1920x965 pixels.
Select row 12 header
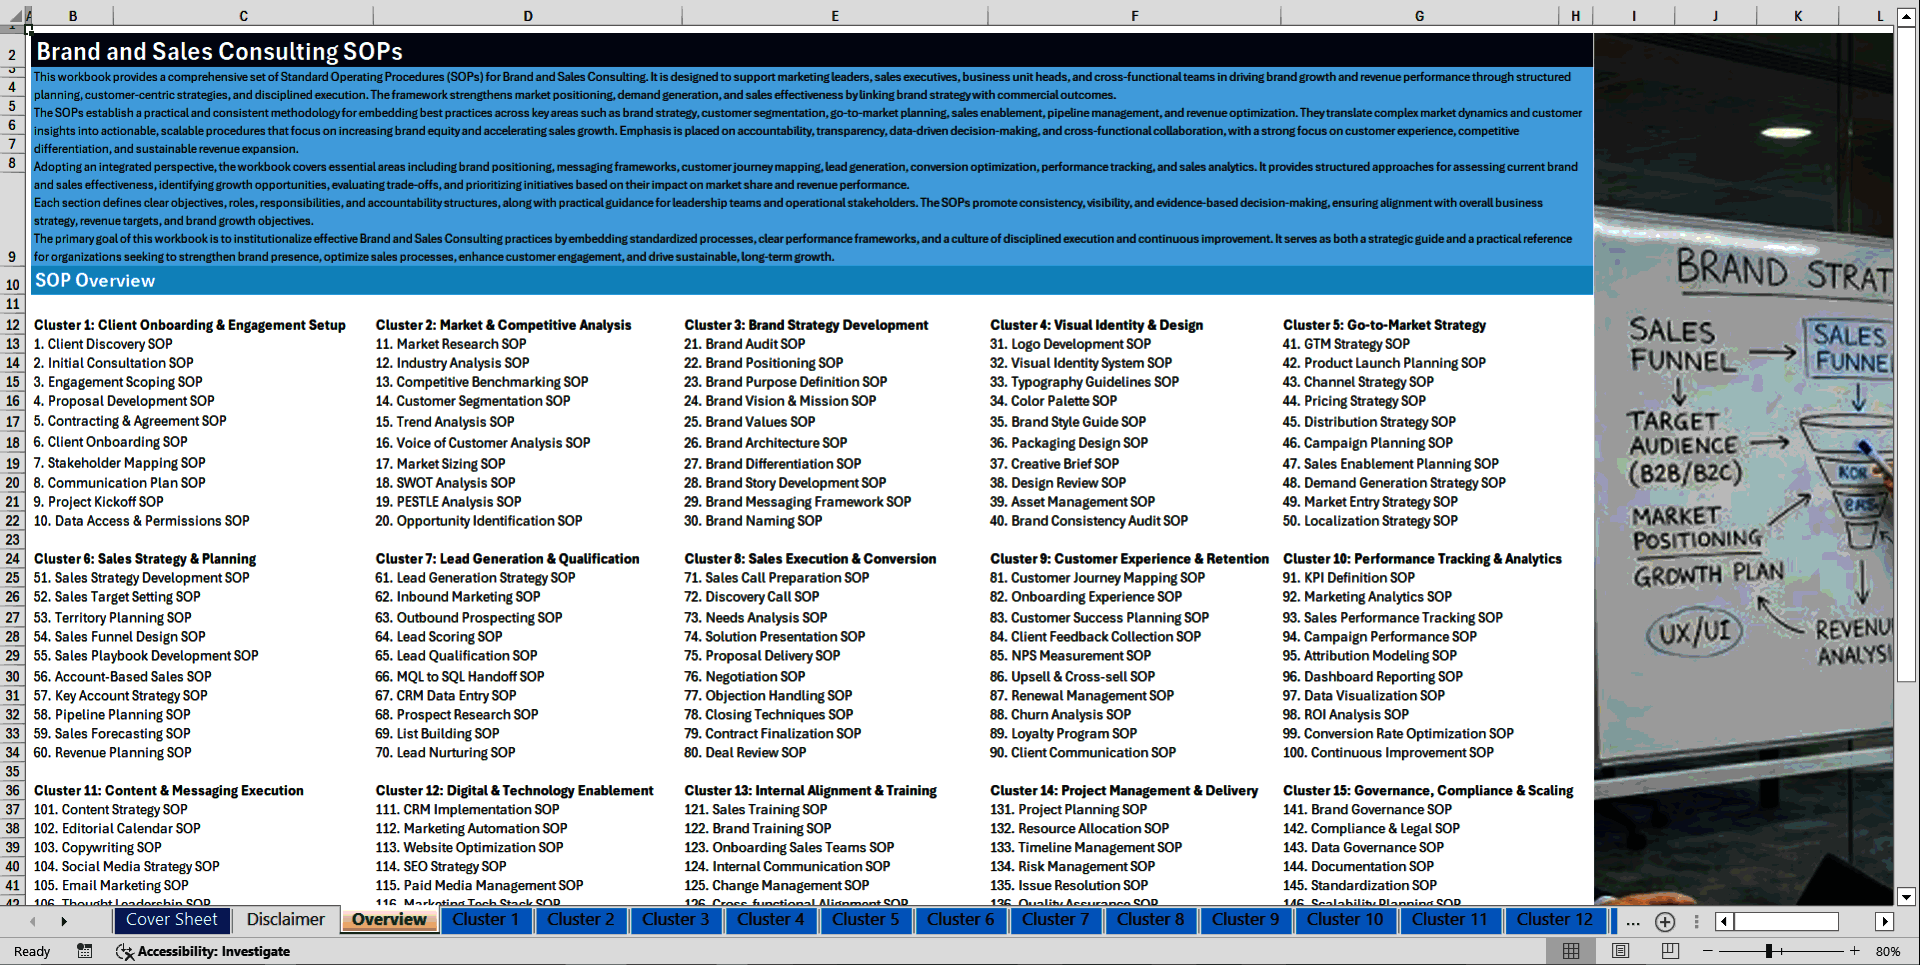(x=13, y=325)
